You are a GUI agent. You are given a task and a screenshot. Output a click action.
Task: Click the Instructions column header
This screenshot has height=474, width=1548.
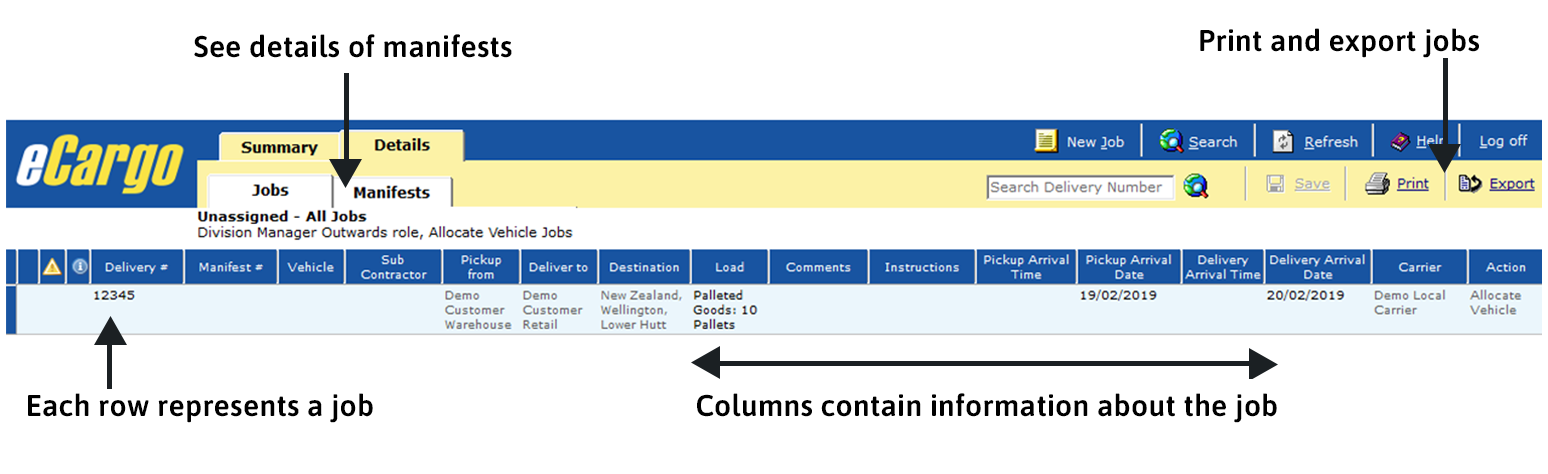point(922,267)
